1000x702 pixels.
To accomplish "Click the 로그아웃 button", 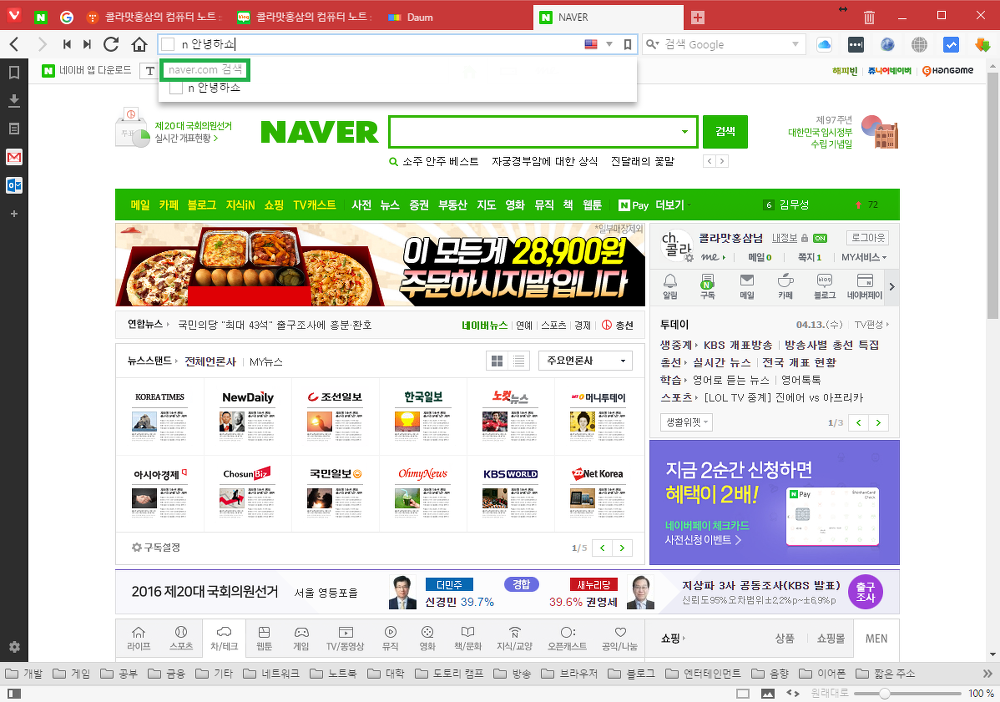I will [867, 238].
